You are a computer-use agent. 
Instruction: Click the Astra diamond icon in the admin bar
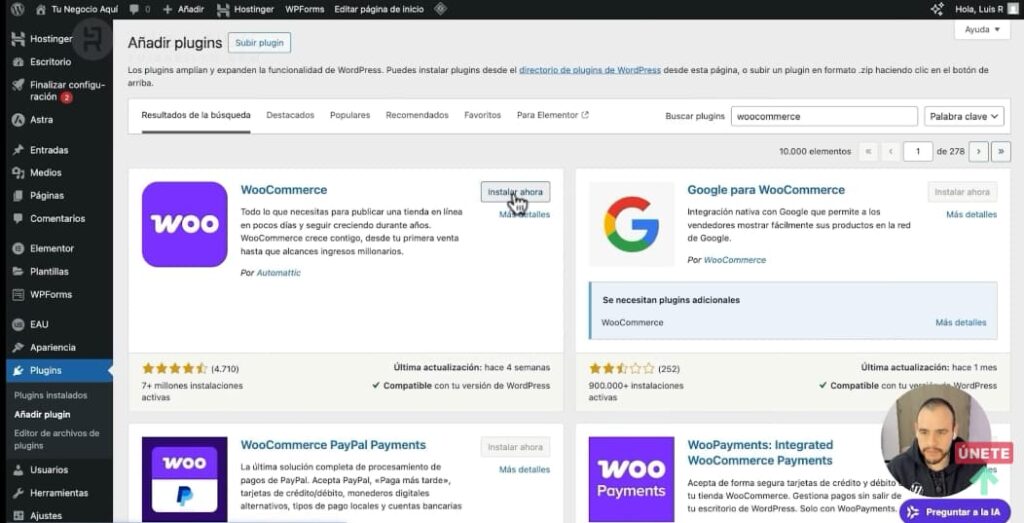[x=441, y=9]
